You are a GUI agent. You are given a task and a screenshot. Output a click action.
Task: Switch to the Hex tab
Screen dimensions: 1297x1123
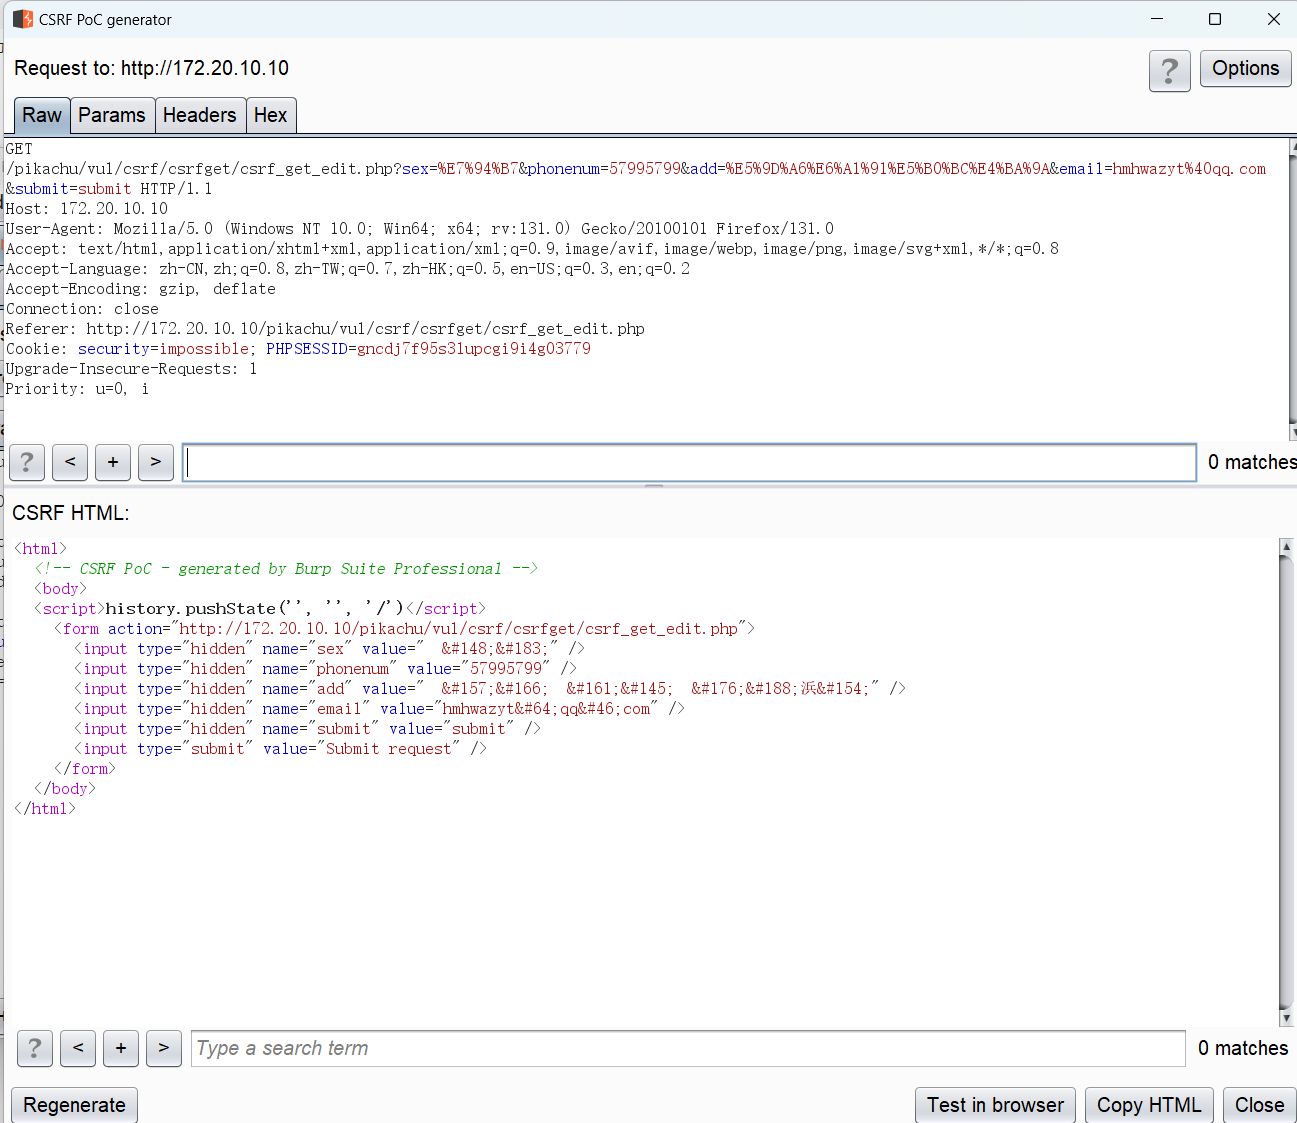point(270,115)
